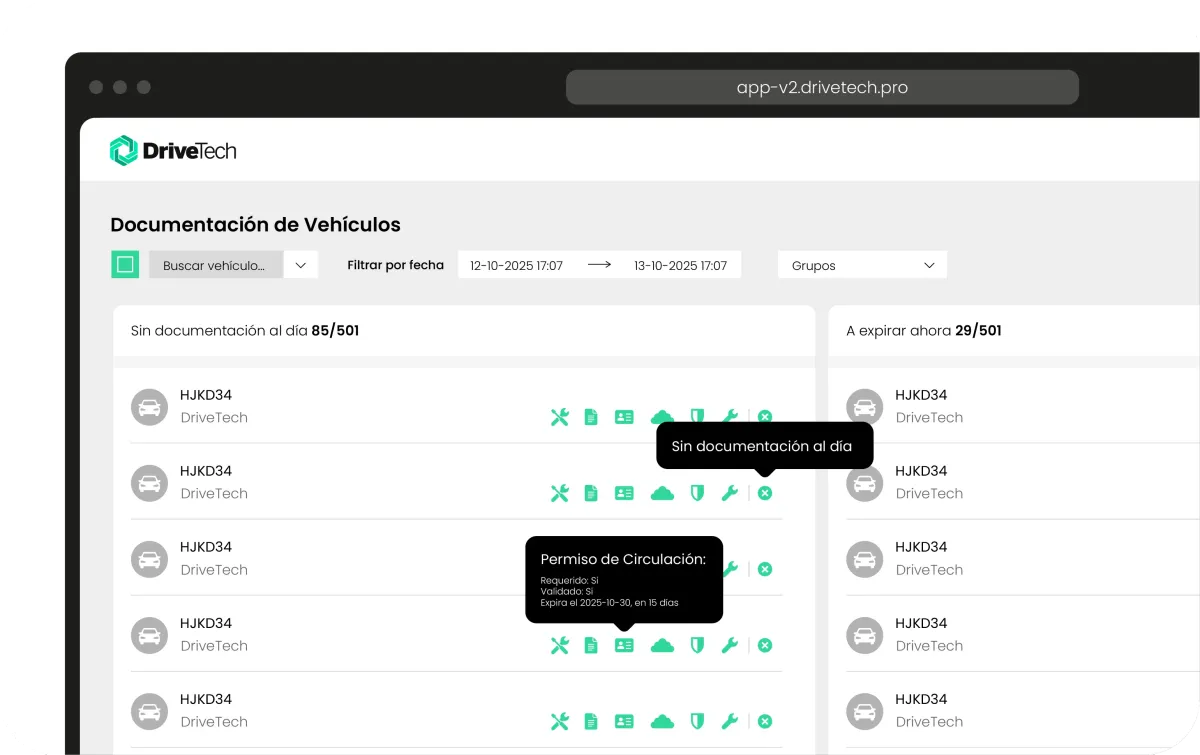Click X status icon in fourth vehicle row
The height and width of the screenshot is (755, 1200).
pos(765,645)
